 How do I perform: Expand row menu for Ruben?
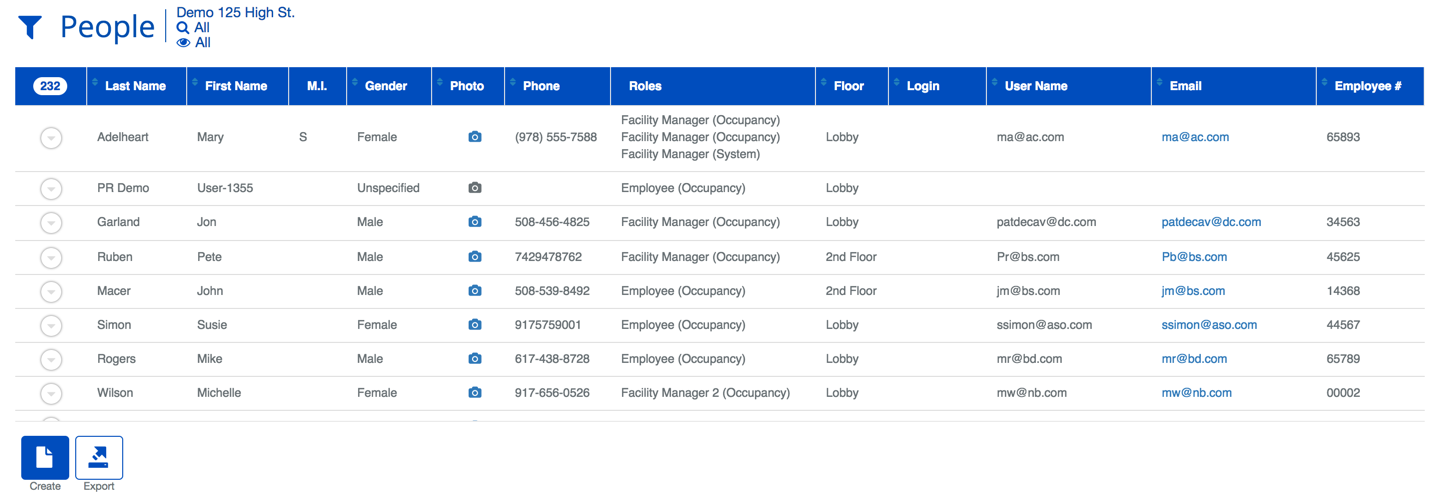(51, 258)
